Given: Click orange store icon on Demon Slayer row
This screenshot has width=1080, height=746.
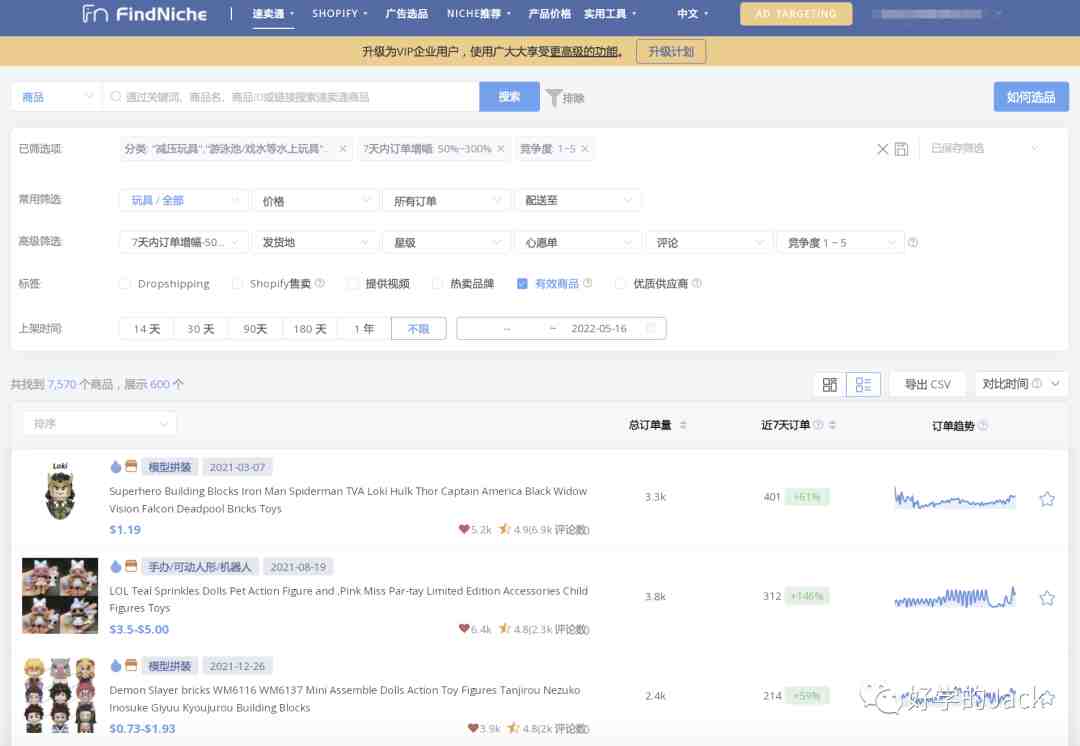Looking at the screenshot, I should [131, 665].
